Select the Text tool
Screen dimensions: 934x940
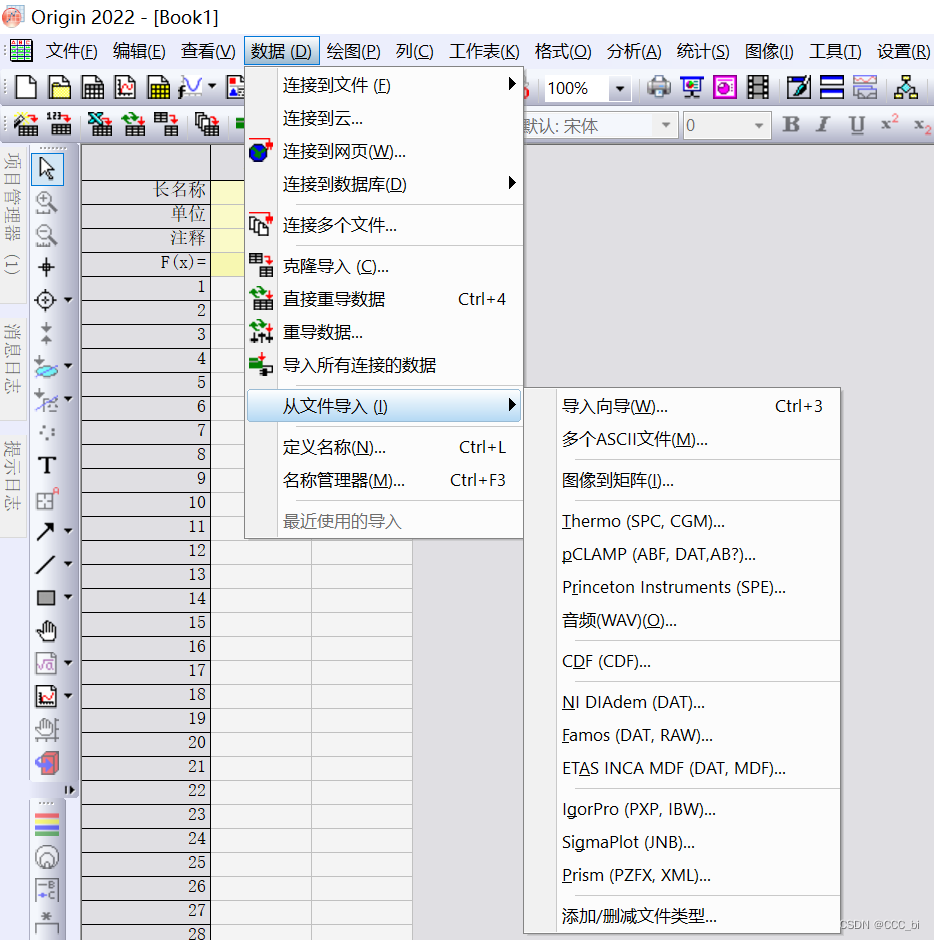click(x=47, y=464)
